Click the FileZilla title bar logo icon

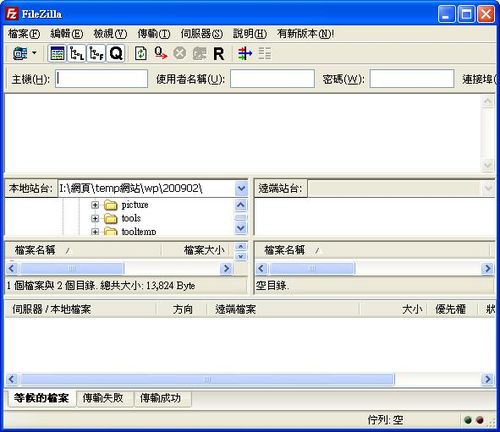pyautogui.click(x=12, y=14)
